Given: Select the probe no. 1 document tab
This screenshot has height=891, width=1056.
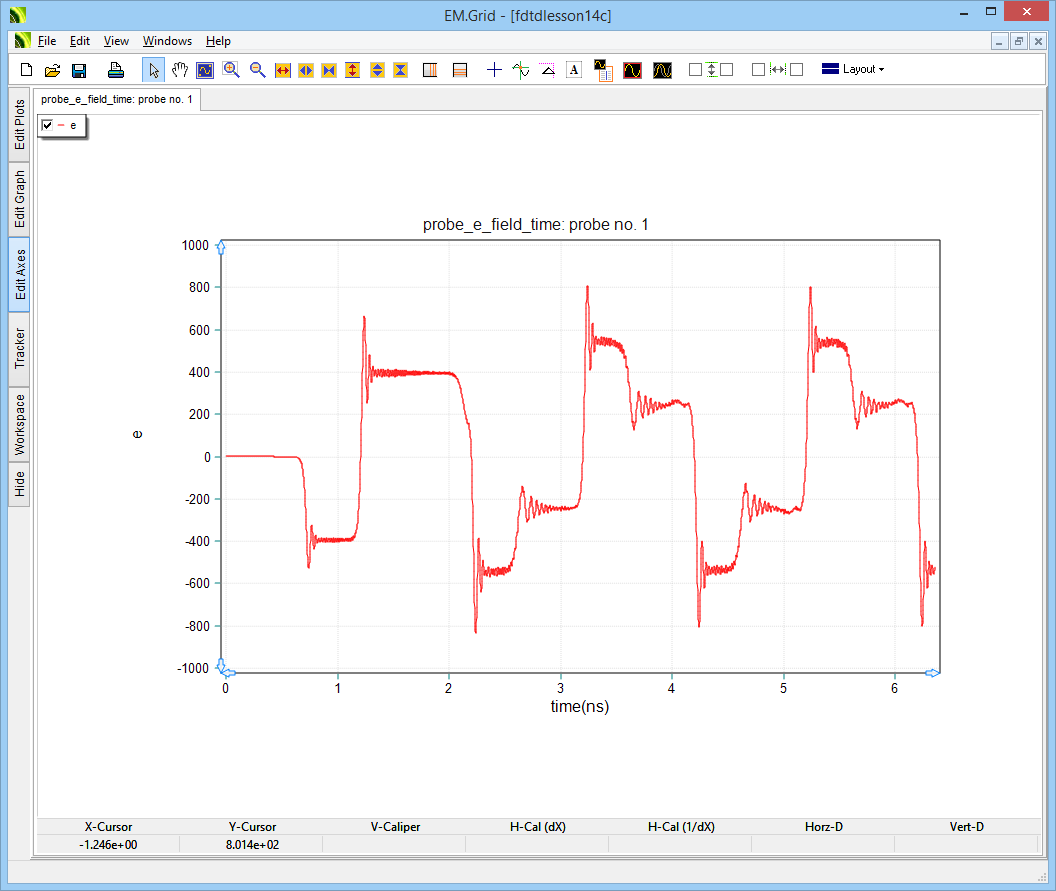Looking at the screenshot, I should coord(117,100).
